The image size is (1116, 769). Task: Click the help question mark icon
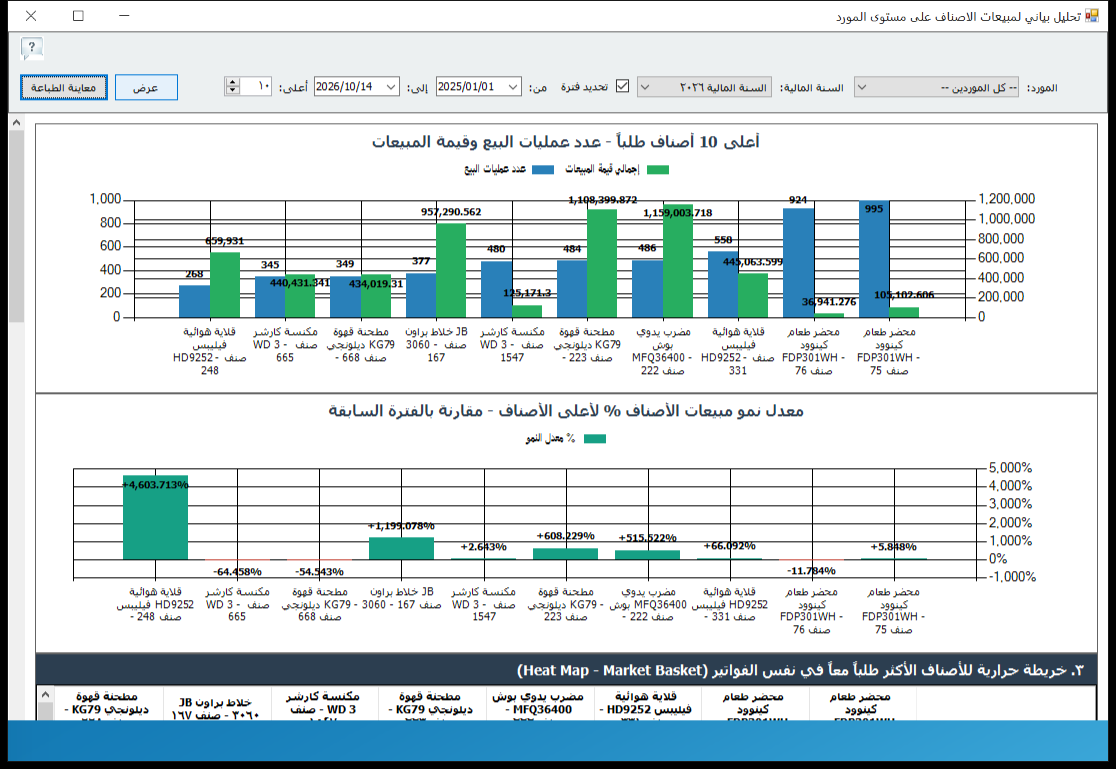[31, 48]
